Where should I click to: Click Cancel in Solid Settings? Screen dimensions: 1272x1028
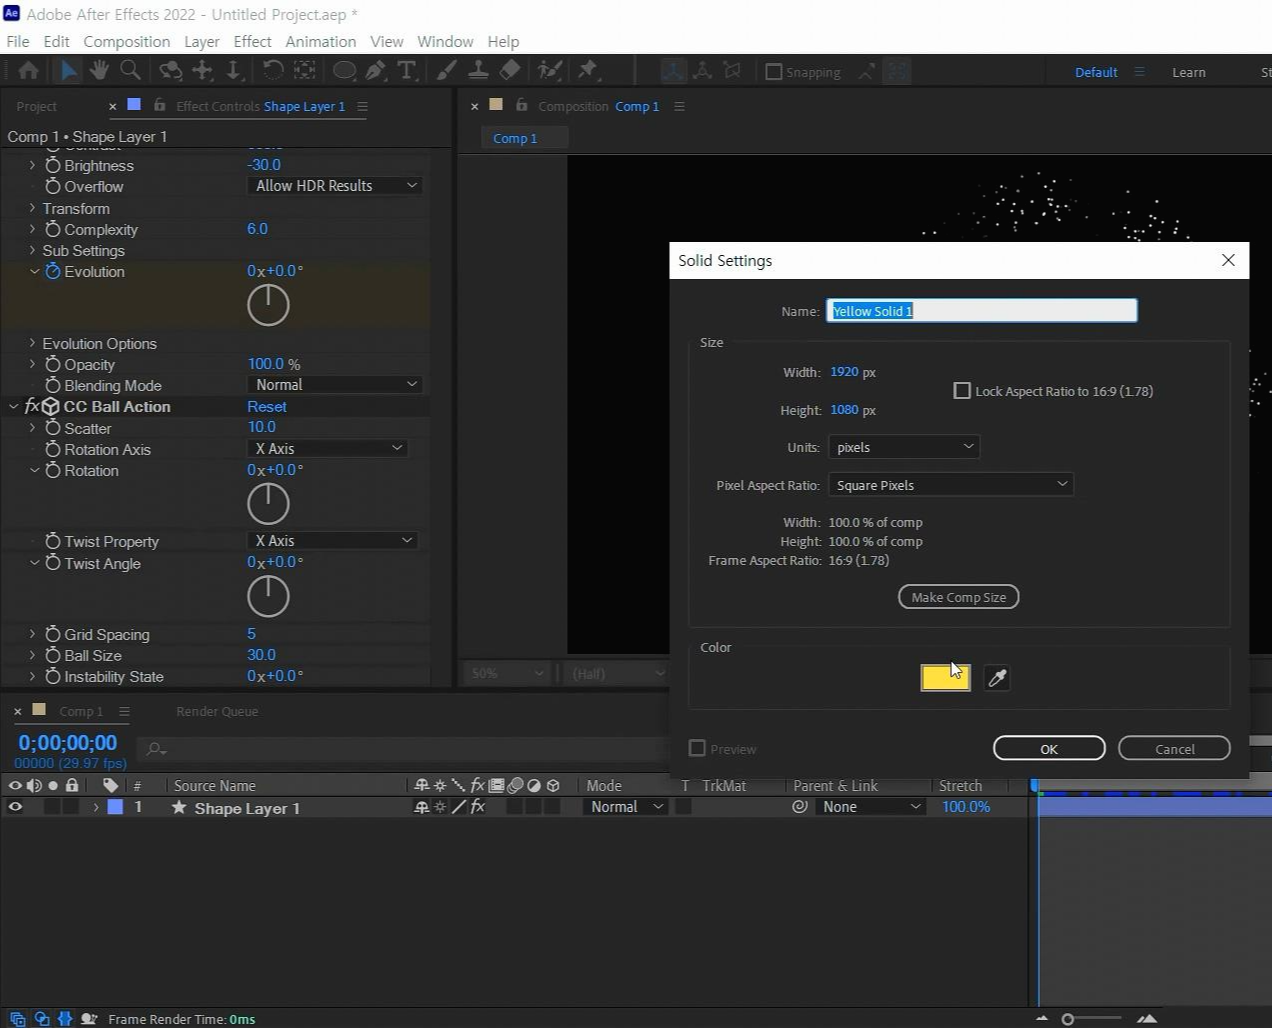[x=1174, y=748]
